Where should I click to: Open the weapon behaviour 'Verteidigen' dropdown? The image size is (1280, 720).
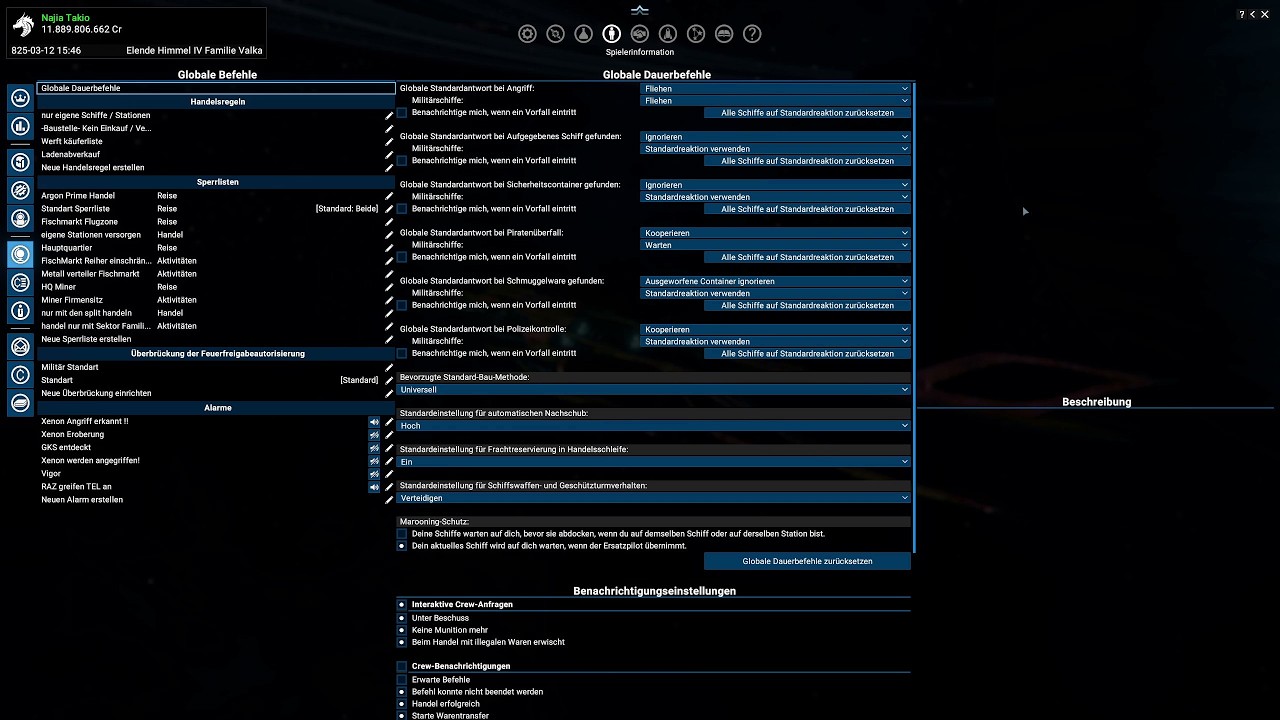pos(654,498)
